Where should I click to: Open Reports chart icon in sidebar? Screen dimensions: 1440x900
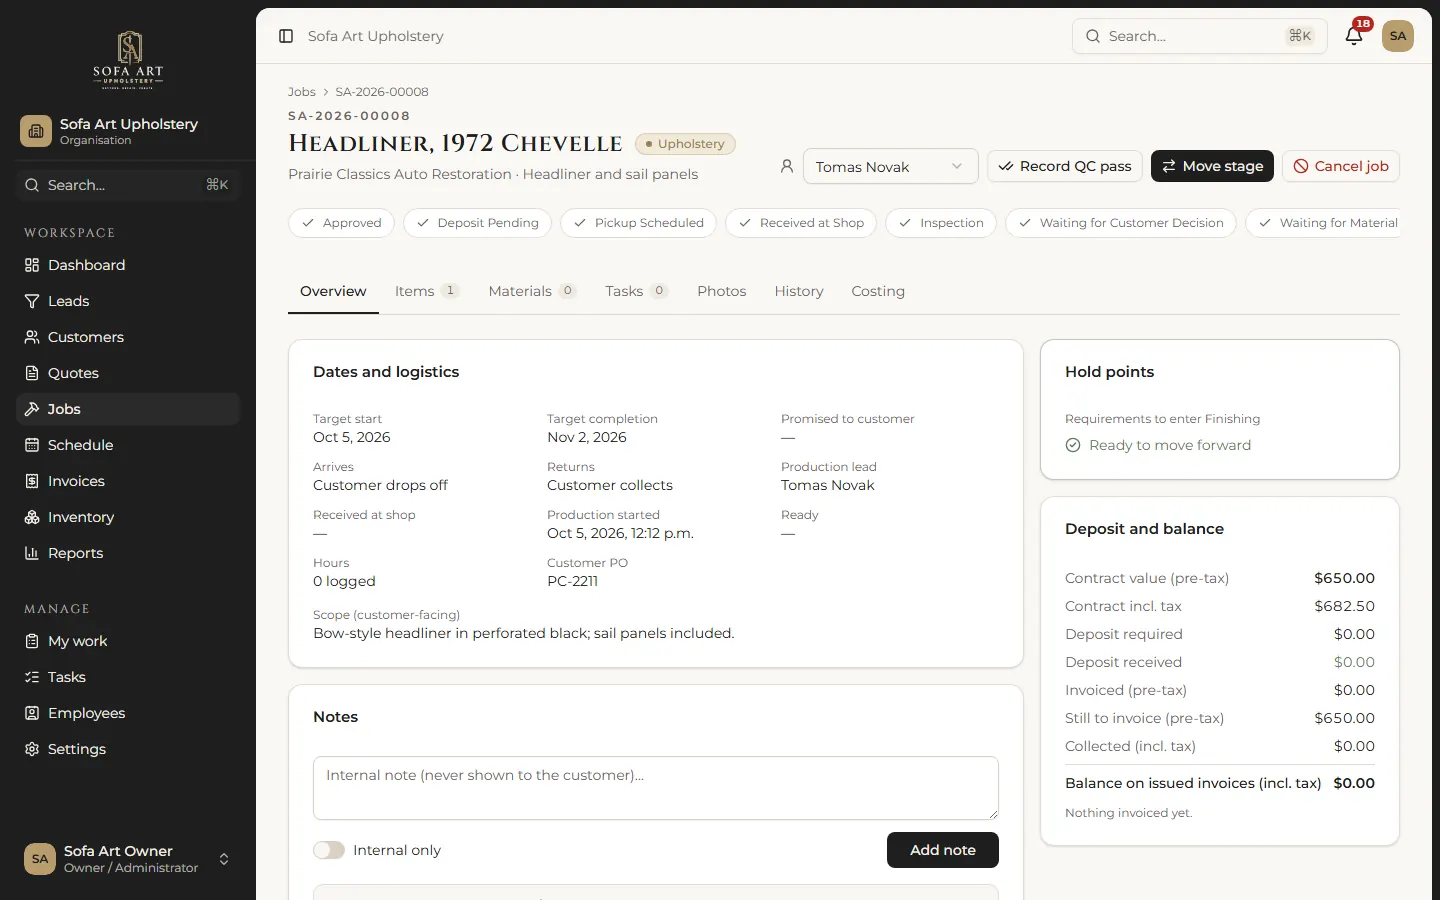32,553
